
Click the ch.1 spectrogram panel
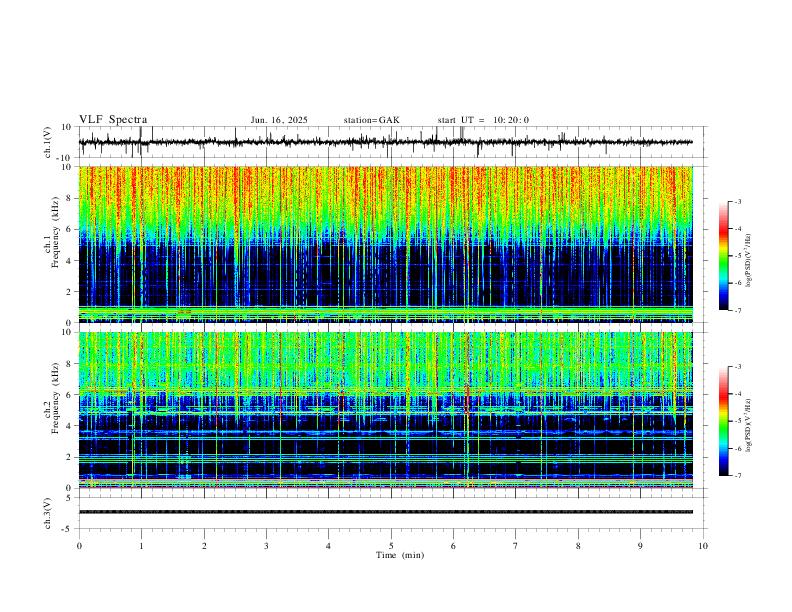pos(385,244)
